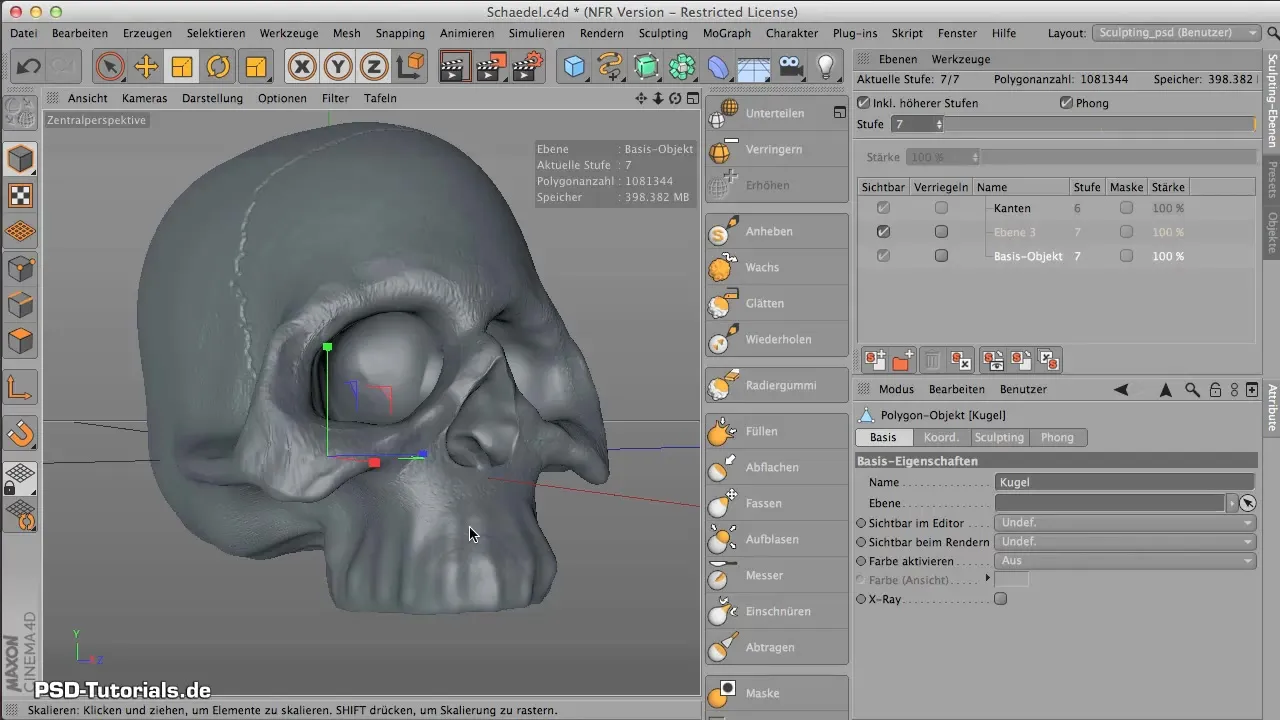Click the Undo arrow icon

[28, 67]
